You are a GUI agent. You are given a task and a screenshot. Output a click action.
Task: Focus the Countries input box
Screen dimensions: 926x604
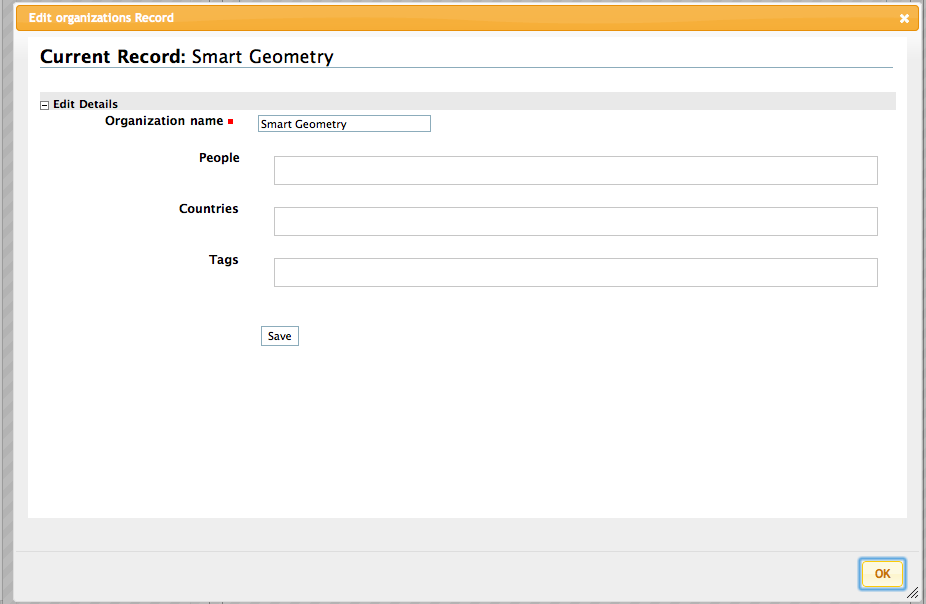[x=575, y=221]
